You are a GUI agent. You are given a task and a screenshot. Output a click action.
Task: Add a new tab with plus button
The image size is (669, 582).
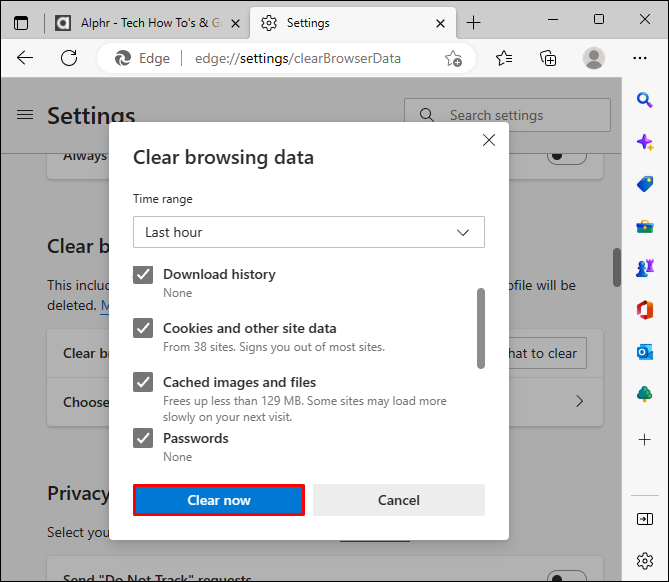pyautogui.click(x=474, y=22)
